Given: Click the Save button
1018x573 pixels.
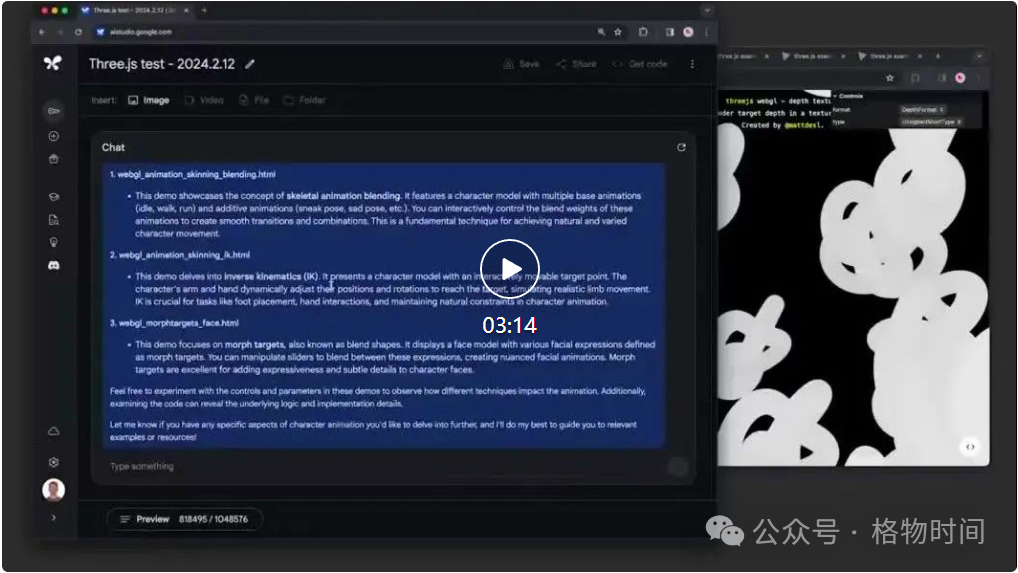Looking at the screenshot, I should pyautogui.click(x=521, y=64).
